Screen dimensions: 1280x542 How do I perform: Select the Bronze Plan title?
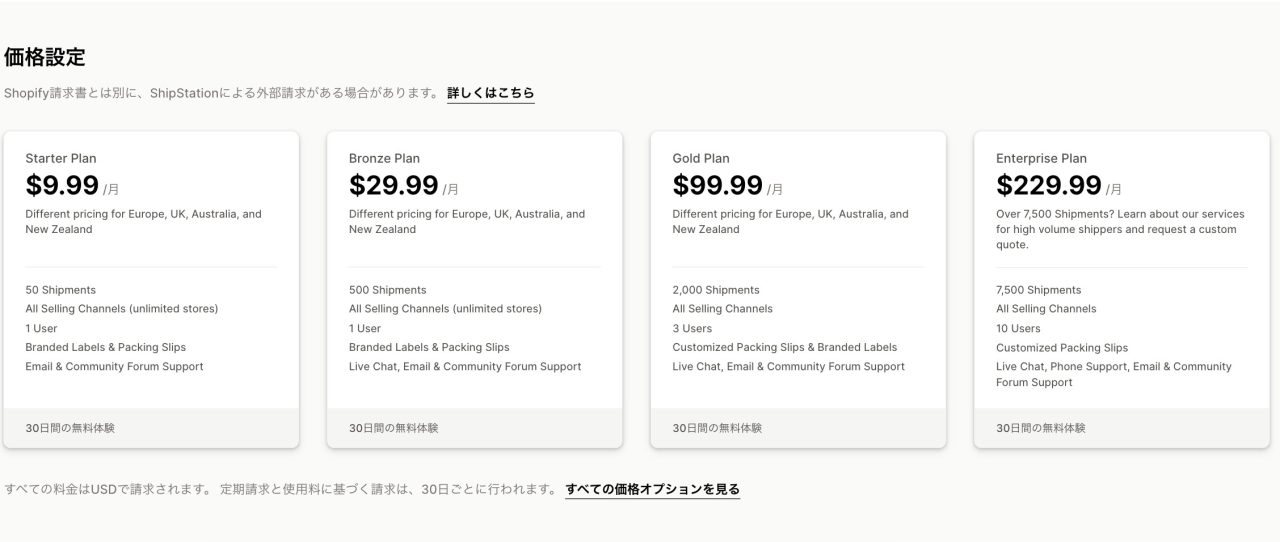[384, 158]
